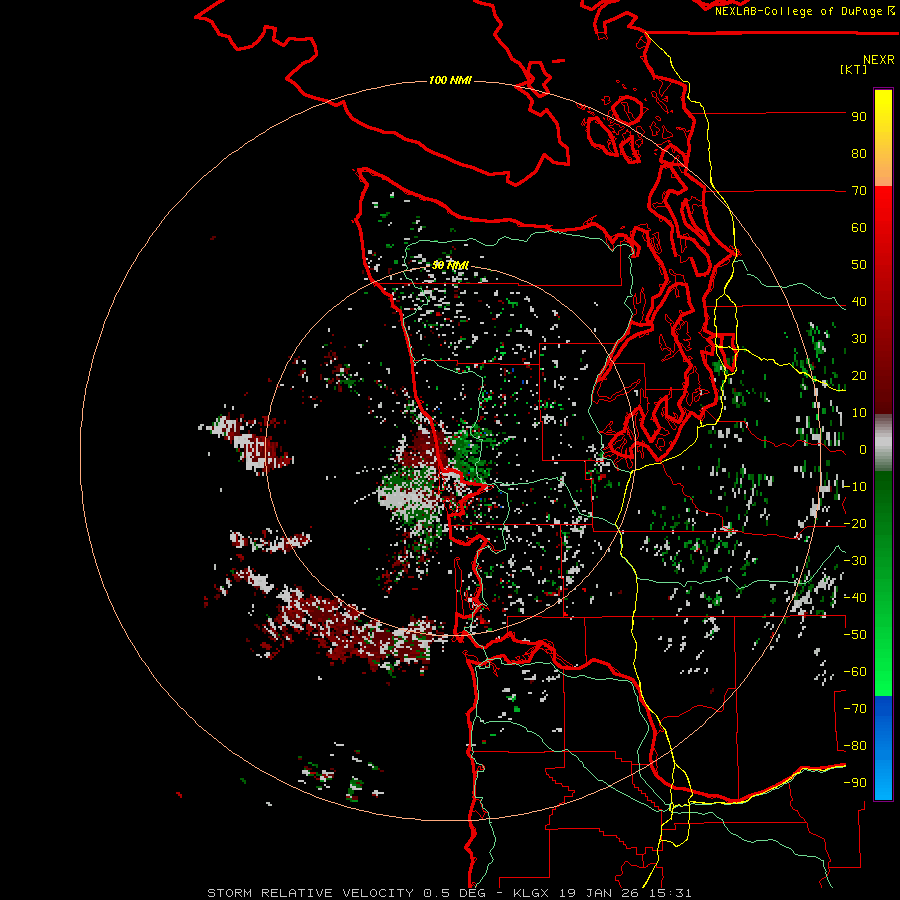900x900 pixels.
Task: Click the positive 50 scale label
Action: click(859, 265)
